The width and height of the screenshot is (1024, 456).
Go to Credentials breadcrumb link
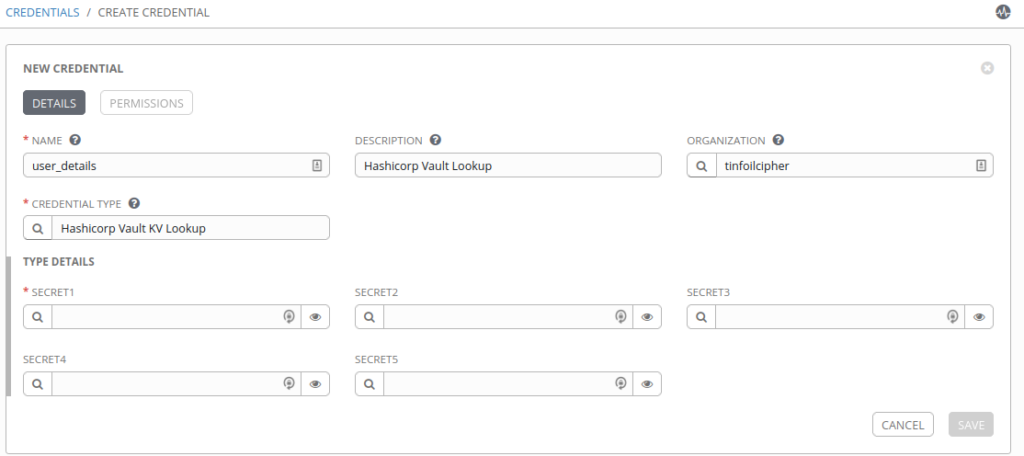point(42,13)
